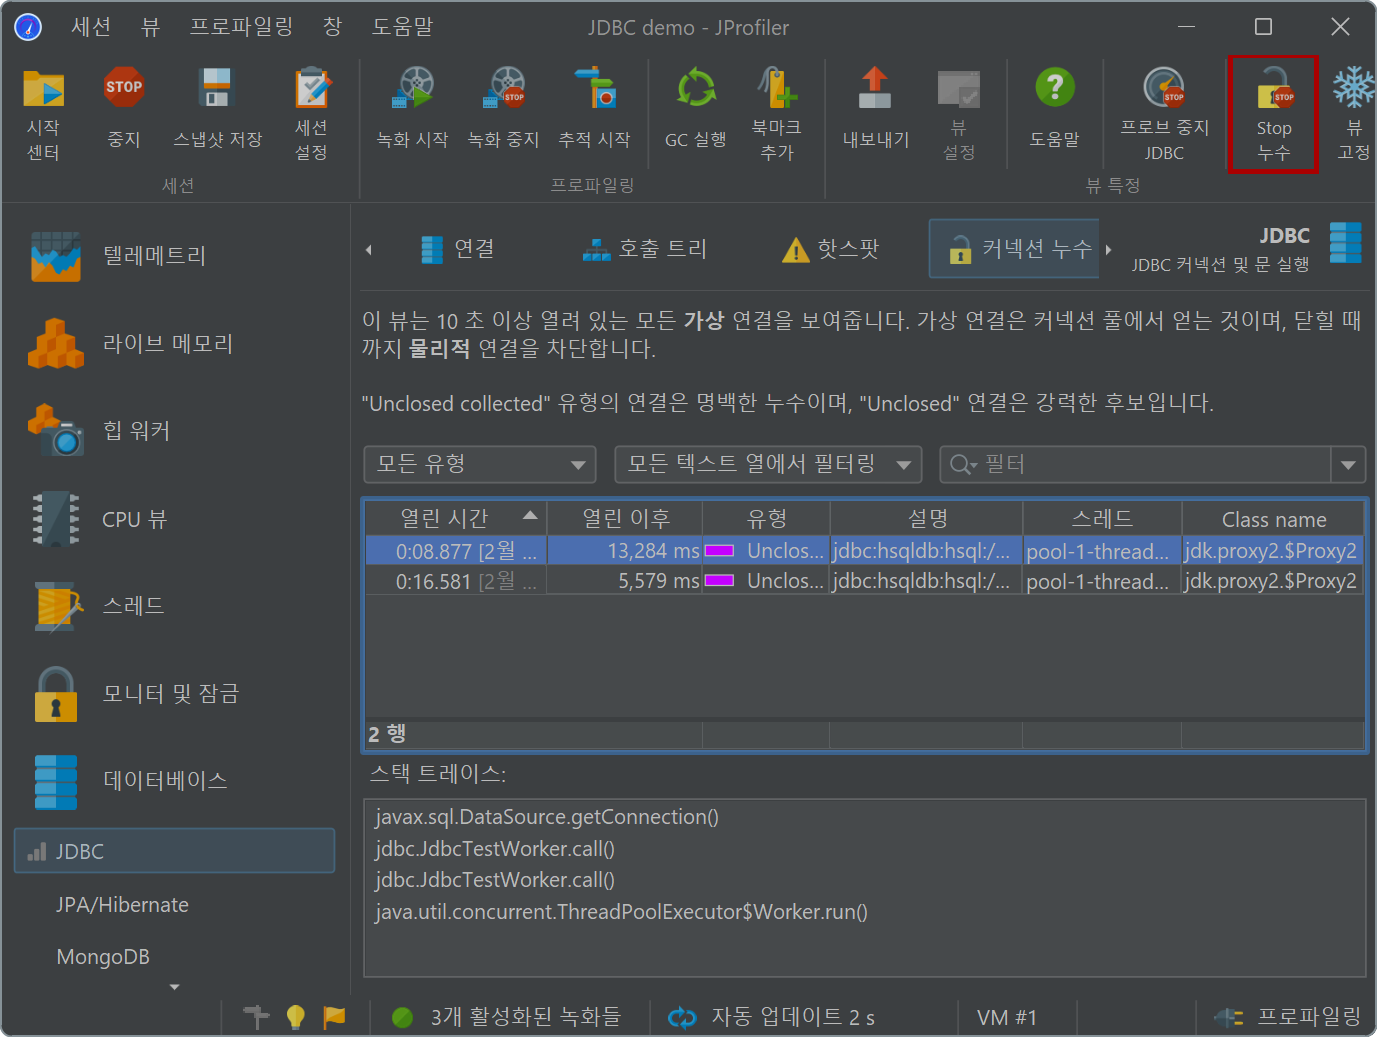The image size is (1377, 1037).
Task: Open the 라이브 메모리 section
Action: [x=131, y=344]
